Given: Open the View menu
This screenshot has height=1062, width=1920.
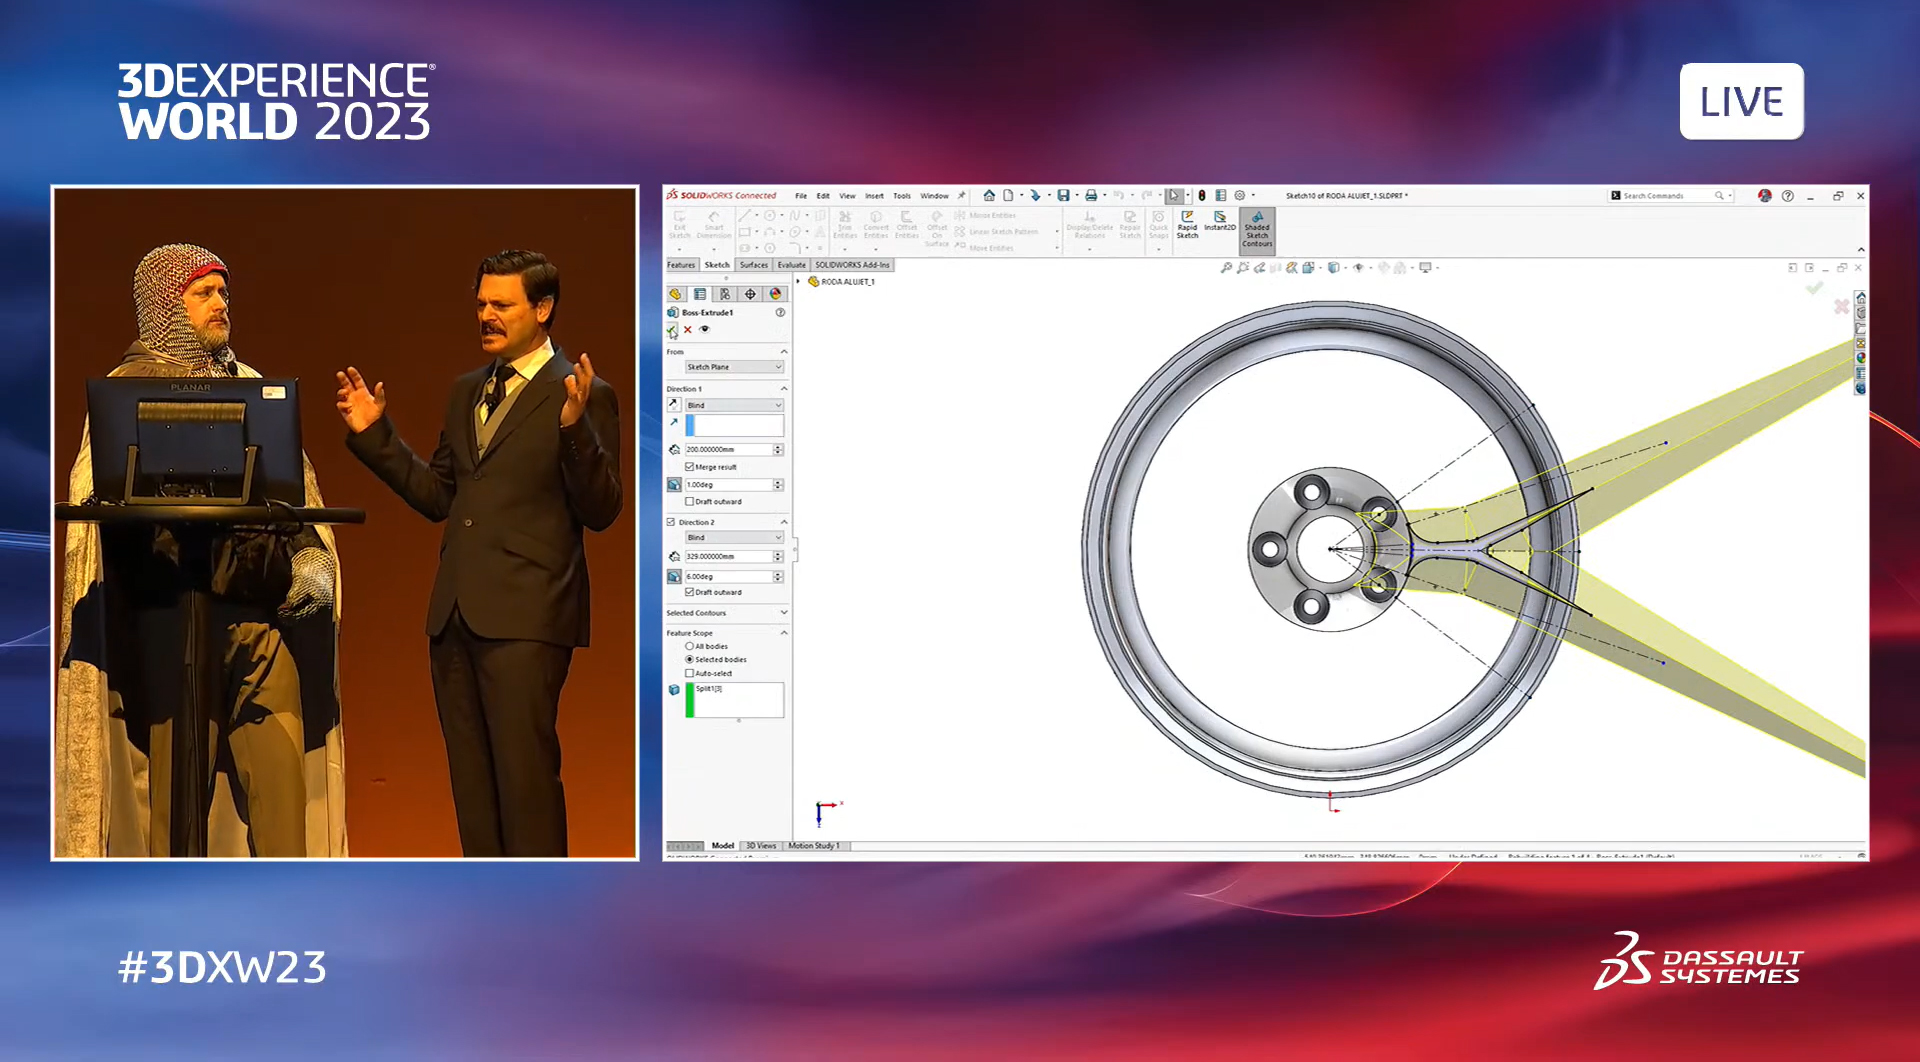Looking at the screenshot, I should tap(847, 196).
